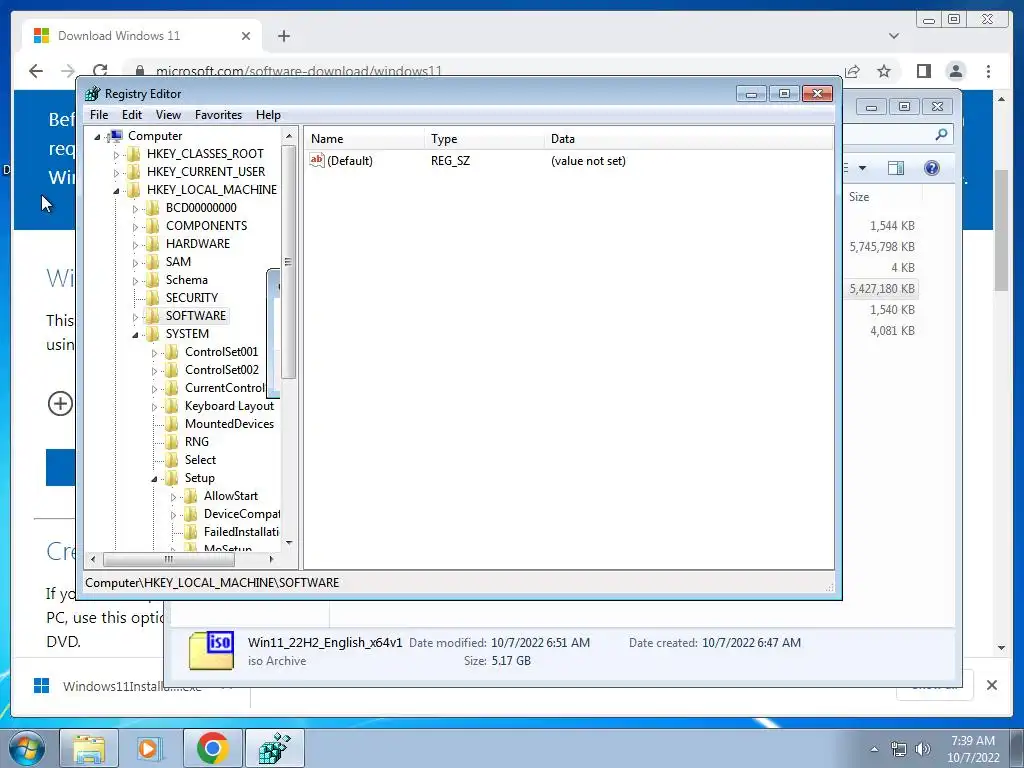
Task: Open the File menu in Registry Editor
Action: click(x=99, y=115)
